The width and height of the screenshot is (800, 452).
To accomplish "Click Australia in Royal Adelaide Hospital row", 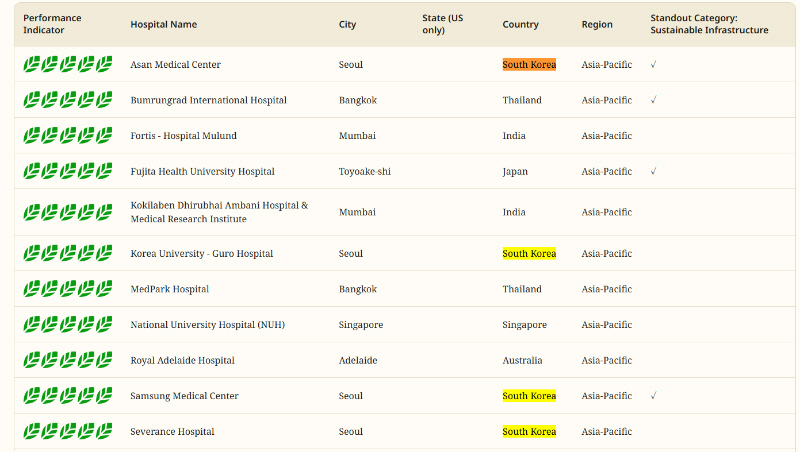I will (x=522, y=361).
